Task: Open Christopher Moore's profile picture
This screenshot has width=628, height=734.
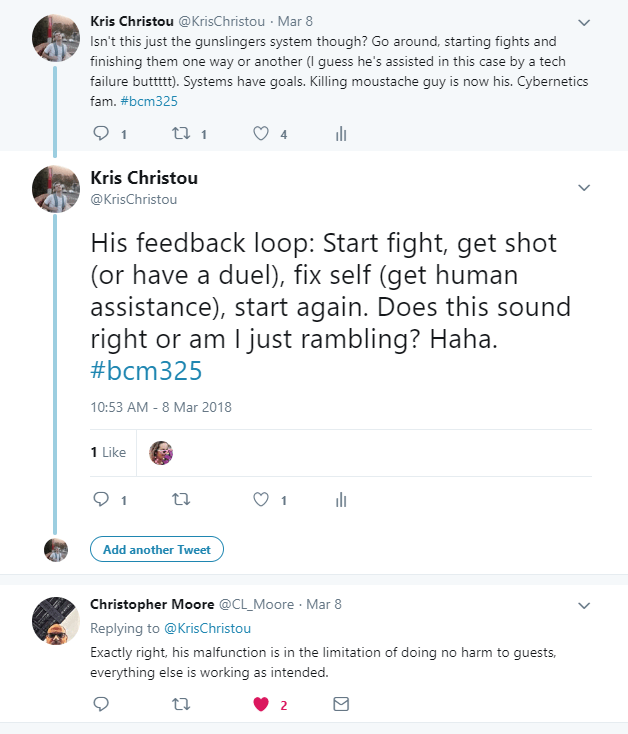Action: (56, 621)
